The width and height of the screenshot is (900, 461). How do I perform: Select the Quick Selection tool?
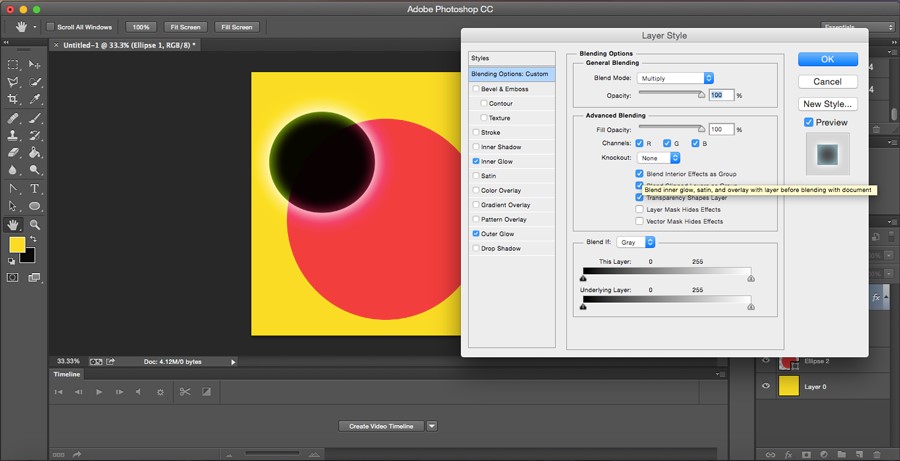34,82
